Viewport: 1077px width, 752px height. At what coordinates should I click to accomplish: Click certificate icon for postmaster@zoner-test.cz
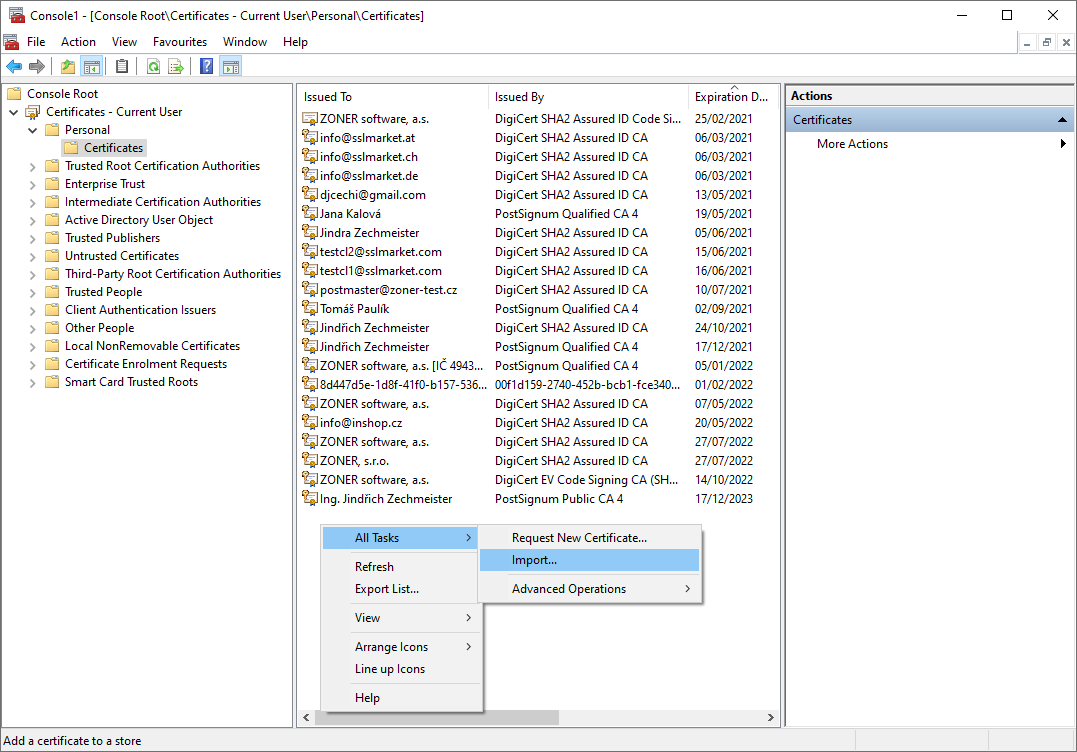click(x=310, y=290)
